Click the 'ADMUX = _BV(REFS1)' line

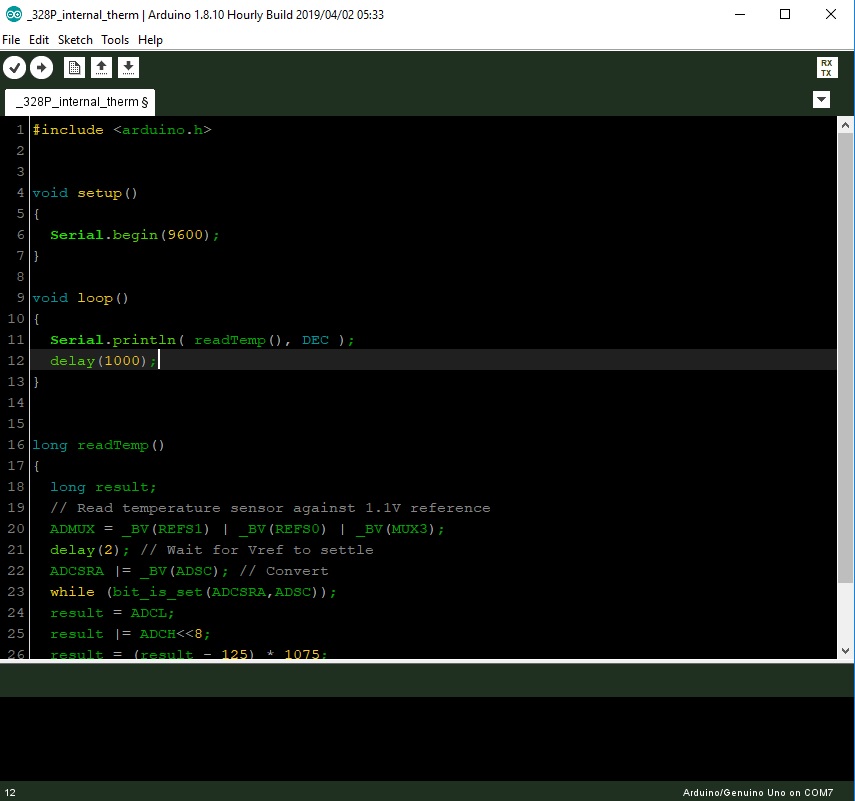pyautogui.click(x=247, y=529)
